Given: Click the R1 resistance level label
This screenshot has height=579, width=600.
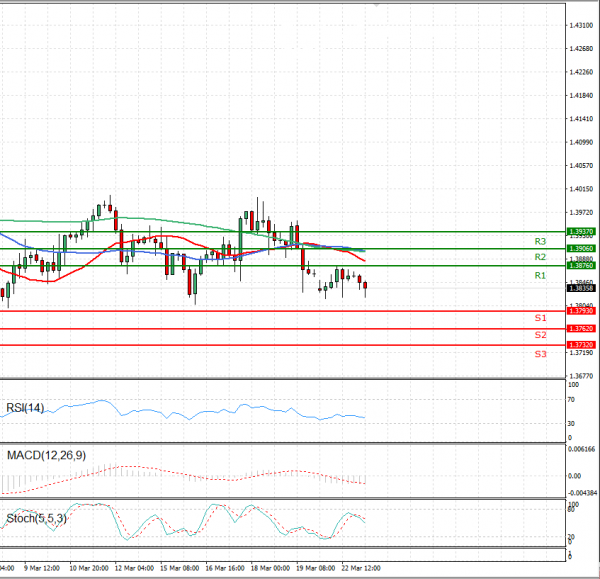Looking at the screenshot, I should [x=539, y=275].
